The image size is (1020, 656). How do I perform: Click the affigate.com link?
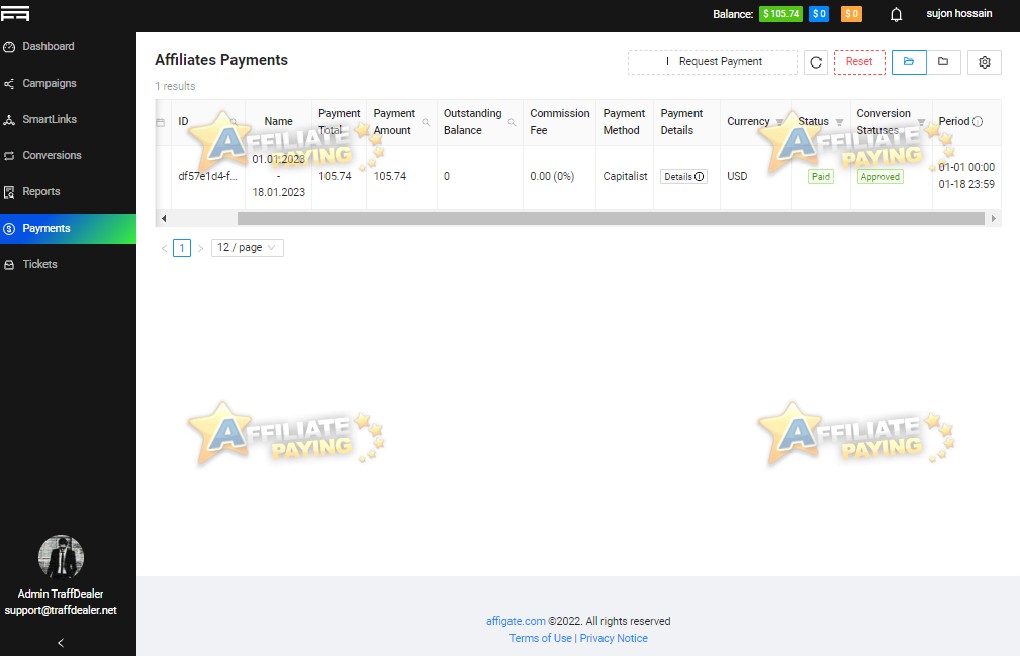coord(515,621)
